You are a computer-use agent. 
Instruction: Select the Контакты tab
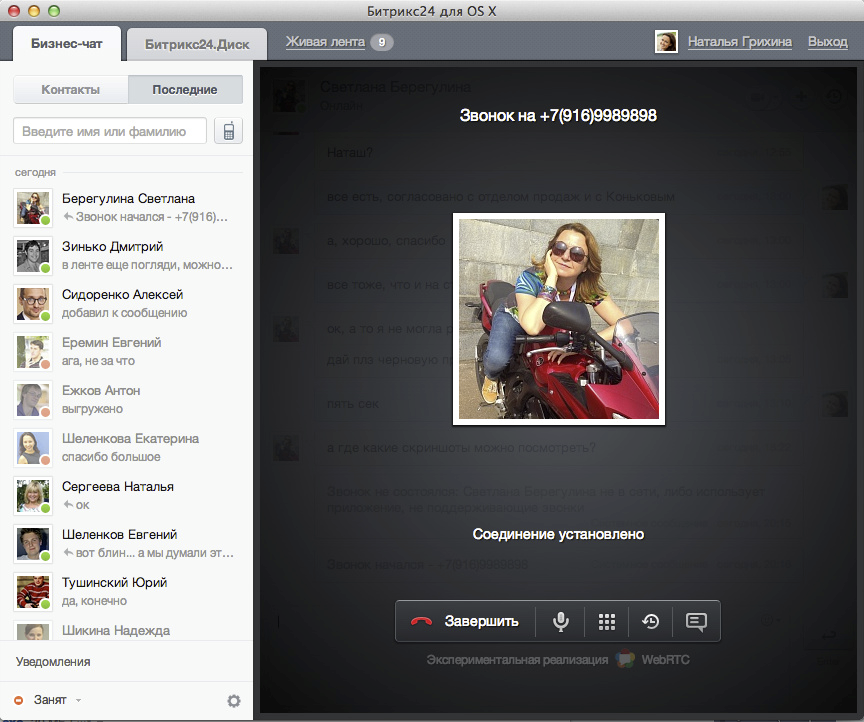tap(71, 89)
